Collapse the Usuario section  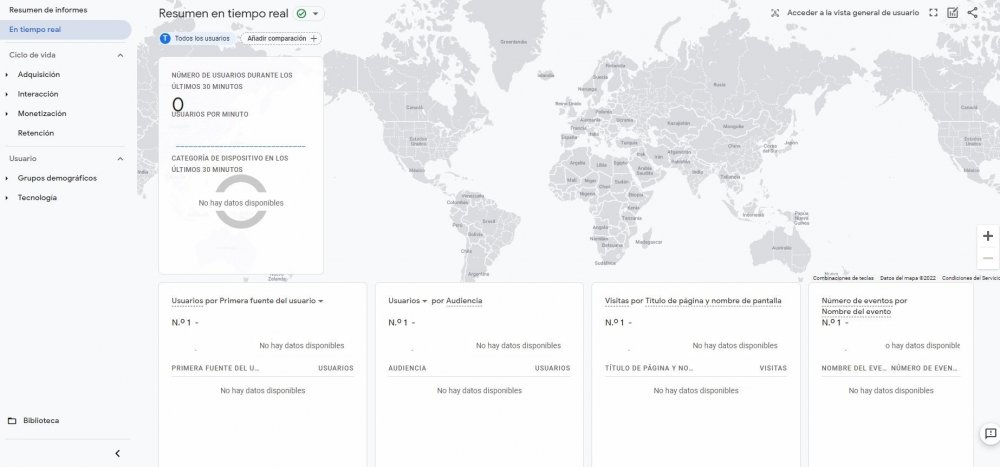pos(120,159)
